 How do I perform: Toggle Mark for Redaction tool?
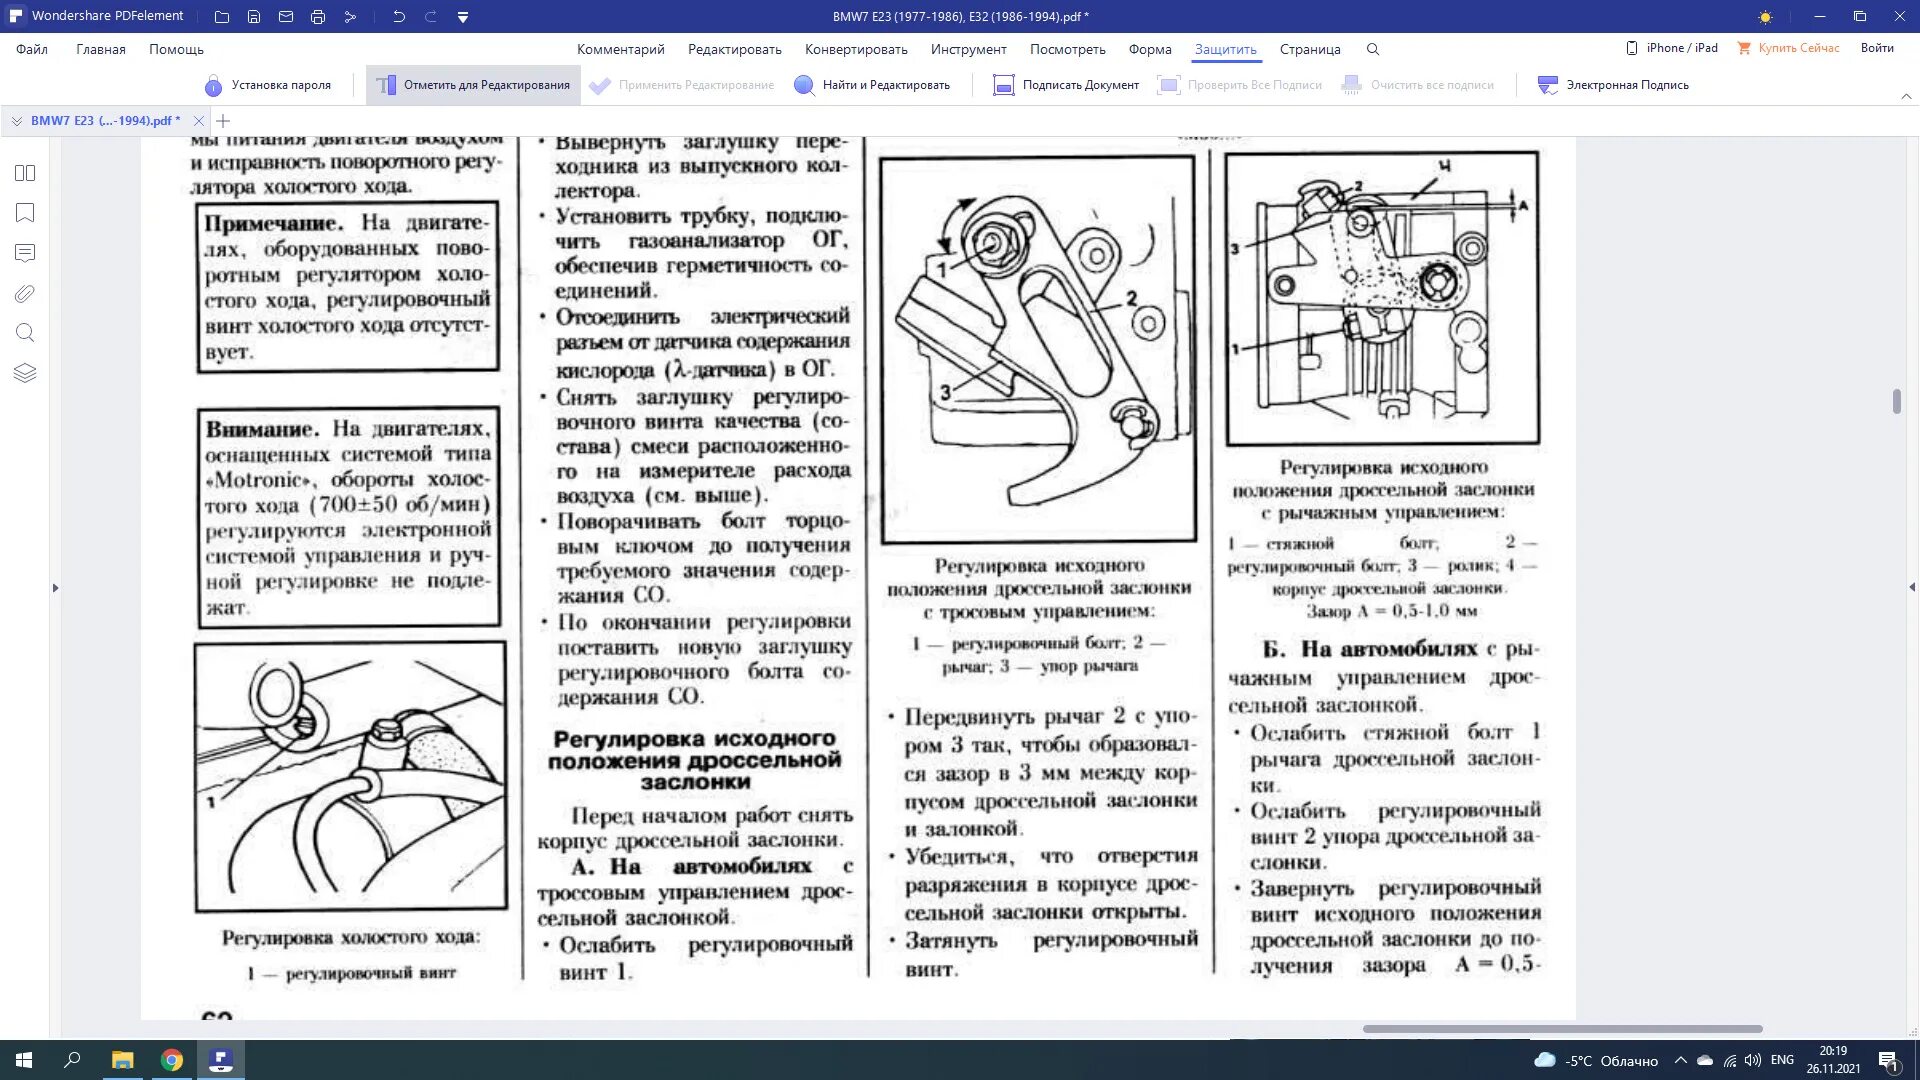[473, 85]
